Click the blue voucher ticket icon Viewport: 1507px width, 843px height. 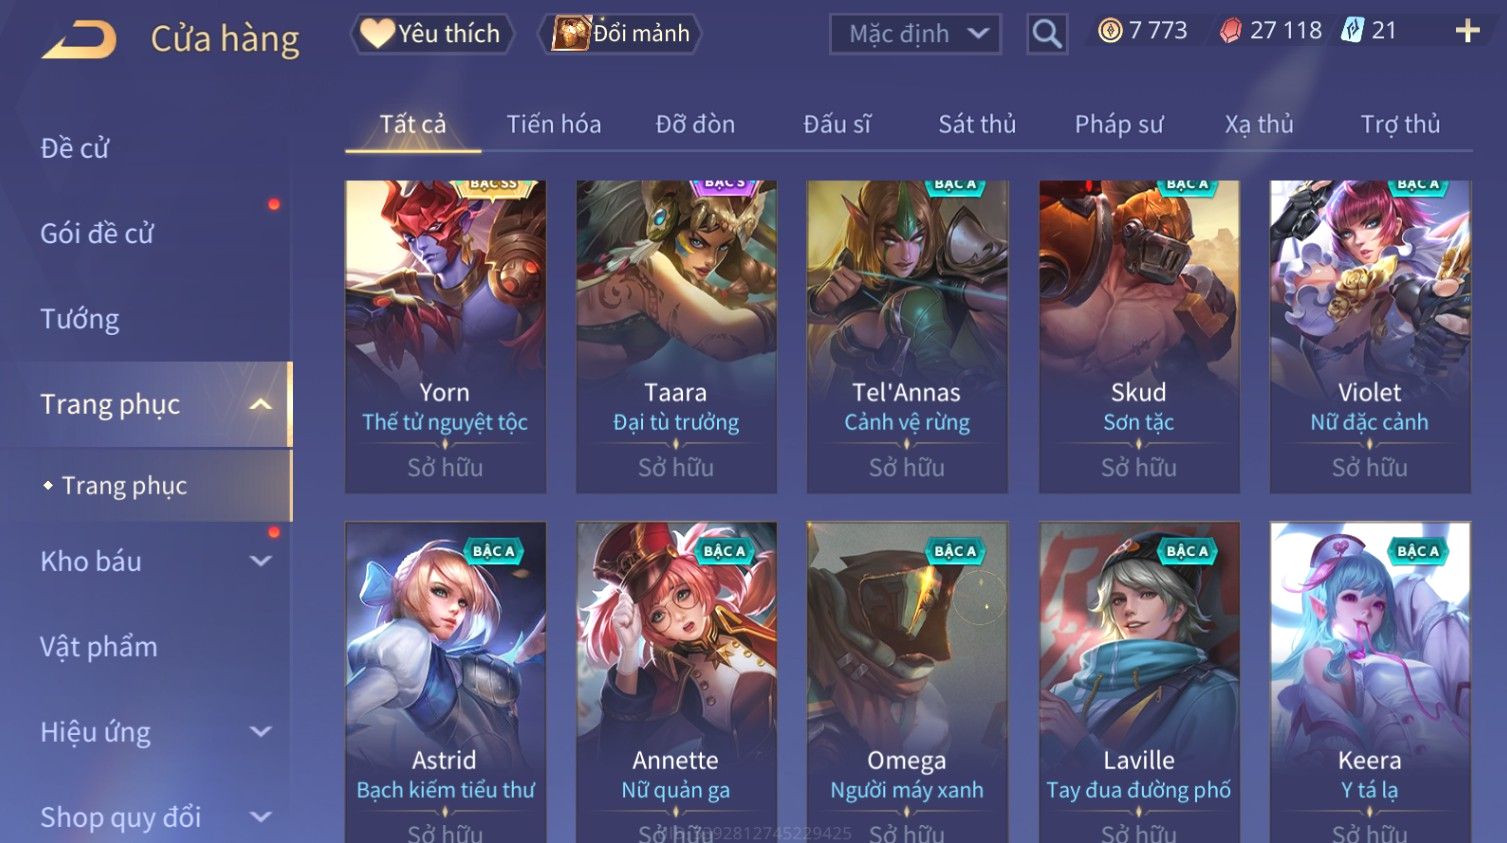[x=1352, y=30]
